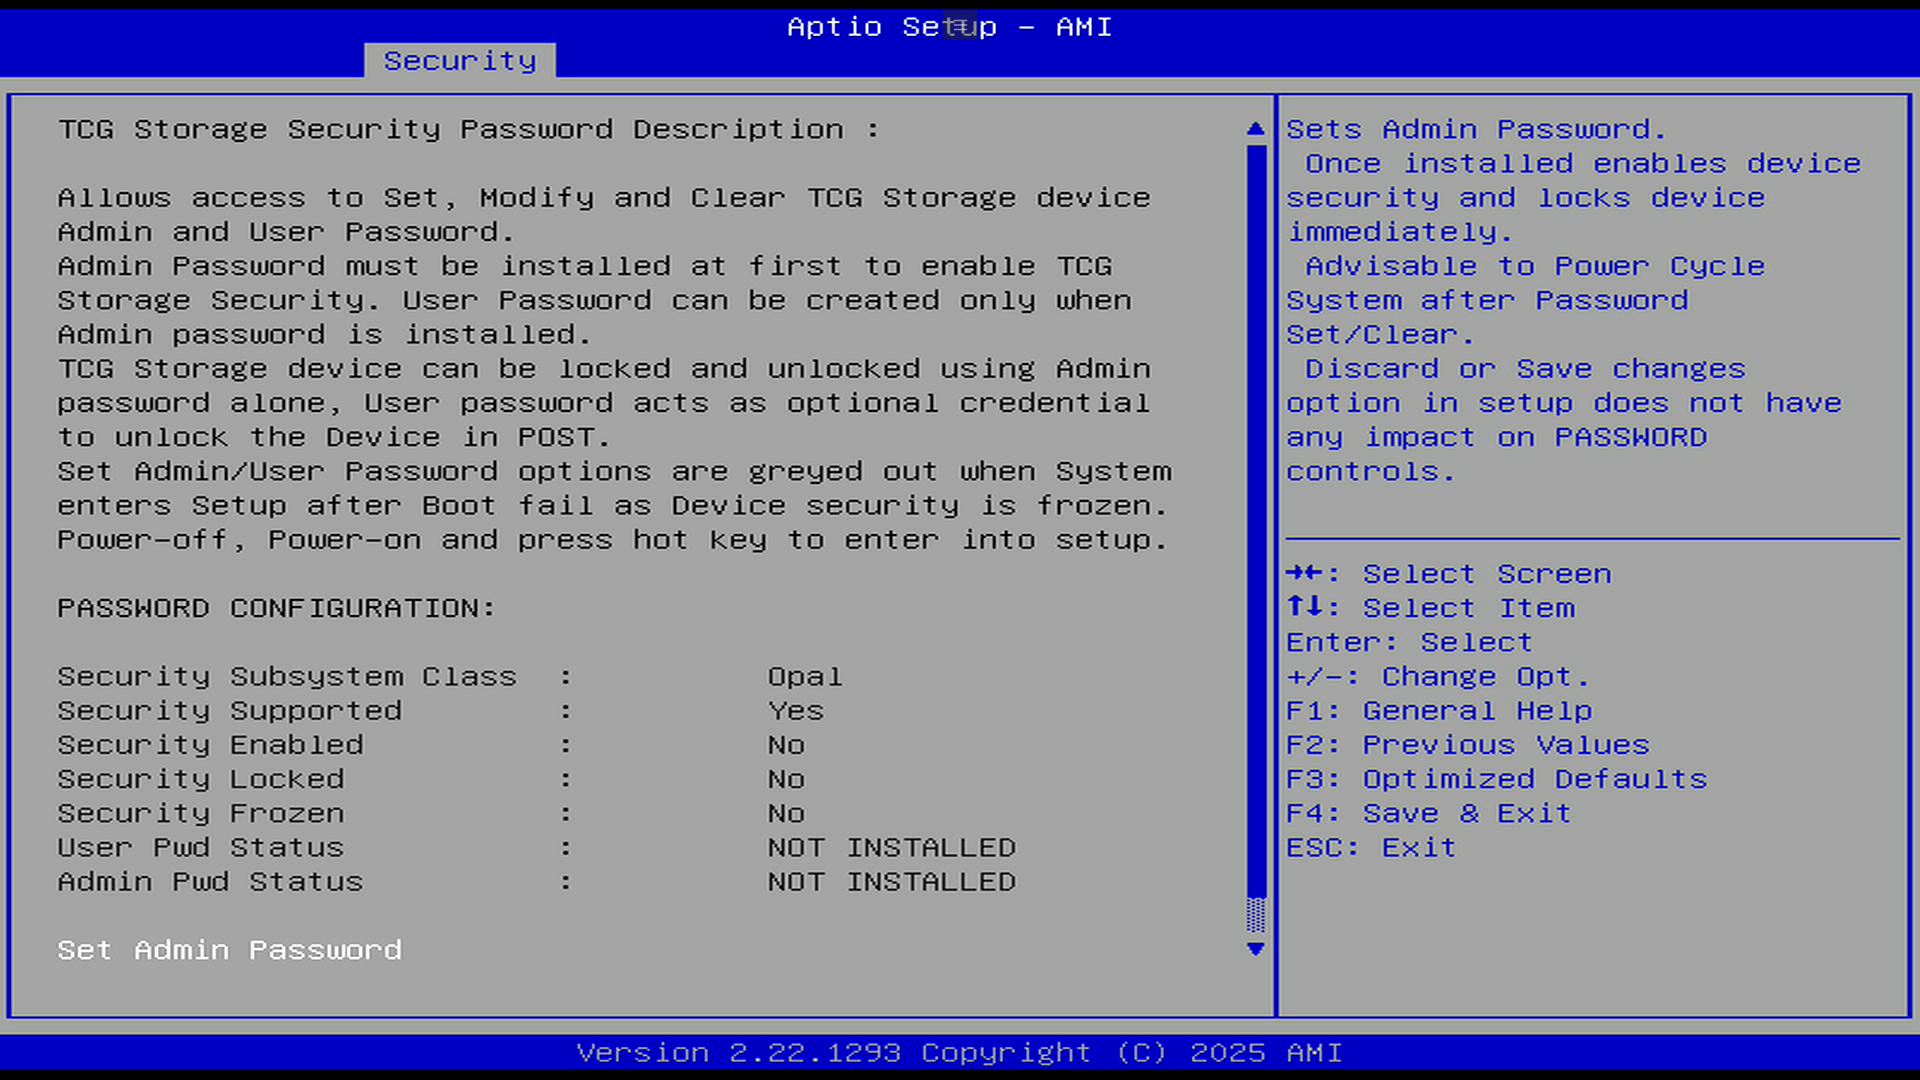Click the up-down arrows Select Item hint

1430,608
